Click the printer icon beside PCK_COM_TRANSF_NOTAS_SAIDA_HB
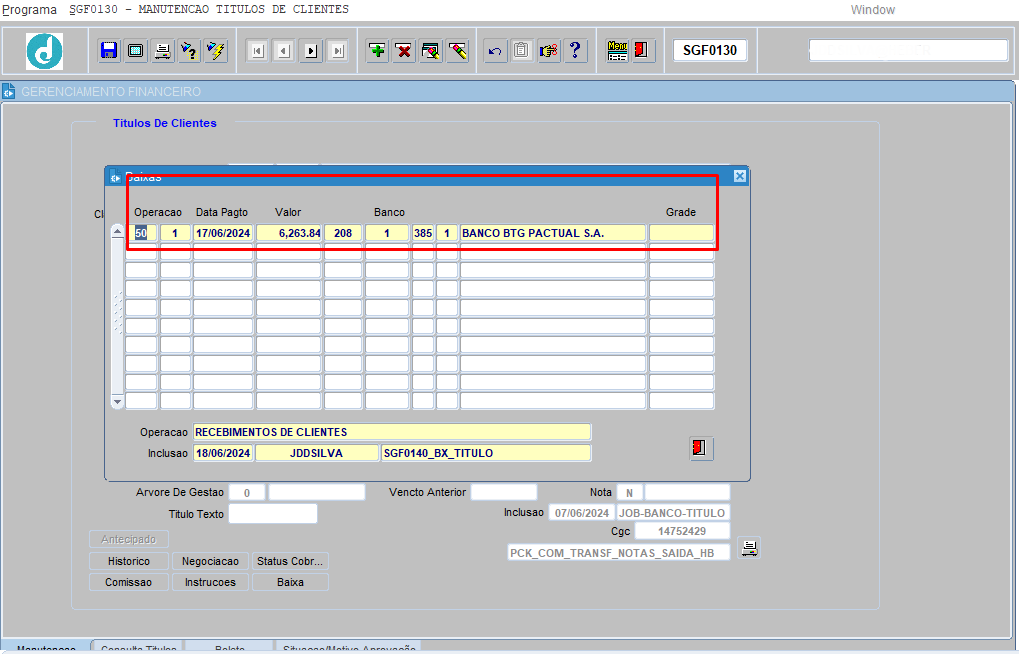 pos(749,547)
